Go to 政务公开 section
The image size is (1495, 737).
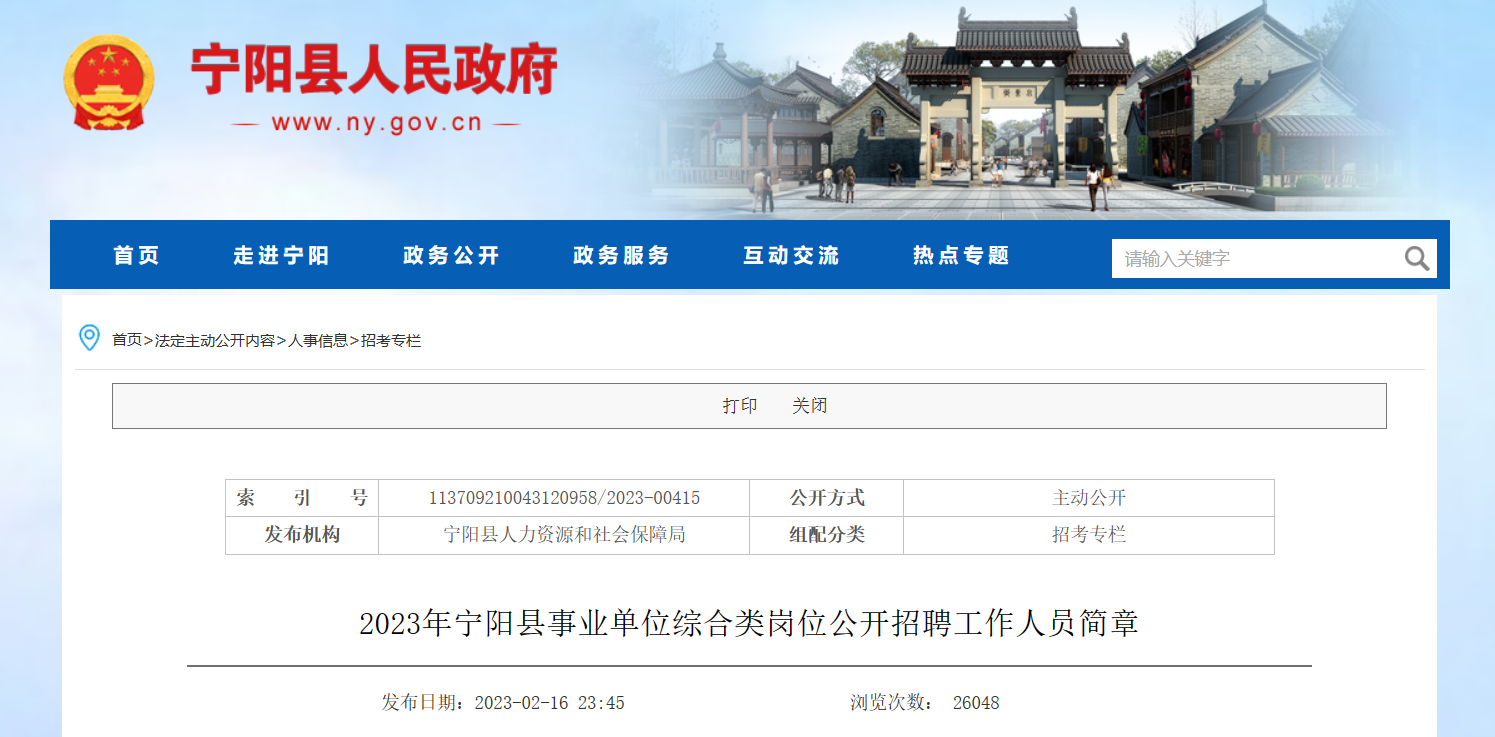(x=451, y=256)
